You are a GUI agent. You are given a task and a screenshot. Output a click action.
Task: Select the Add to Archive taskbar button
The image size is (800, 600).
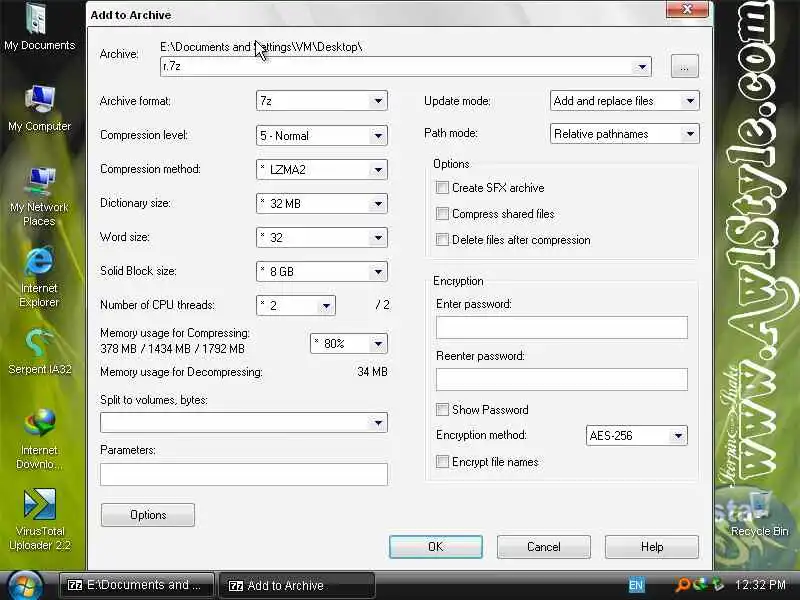pyautogui.click(x=297, y=585)
